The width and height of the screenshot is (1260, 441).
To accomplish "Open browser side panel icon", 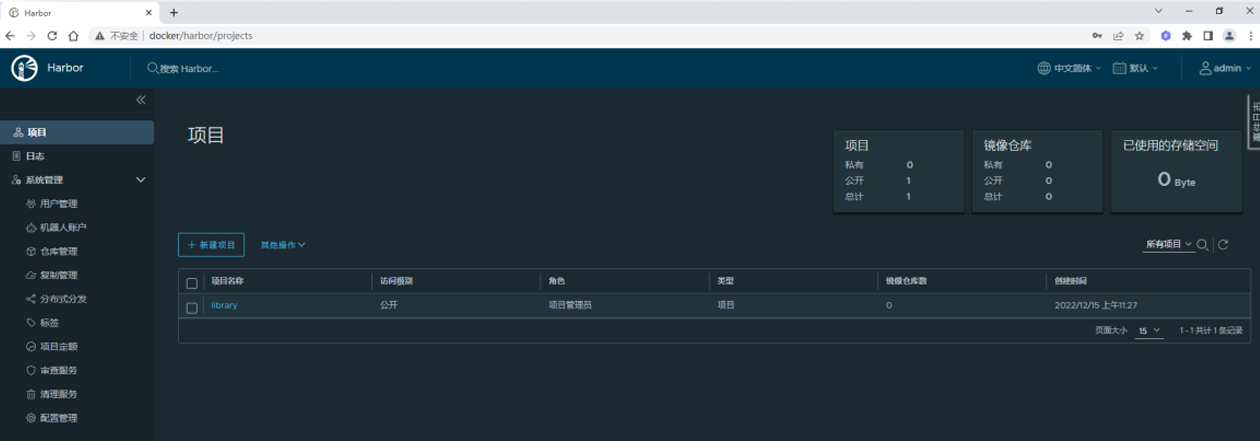I will (x=1208, y=36).
